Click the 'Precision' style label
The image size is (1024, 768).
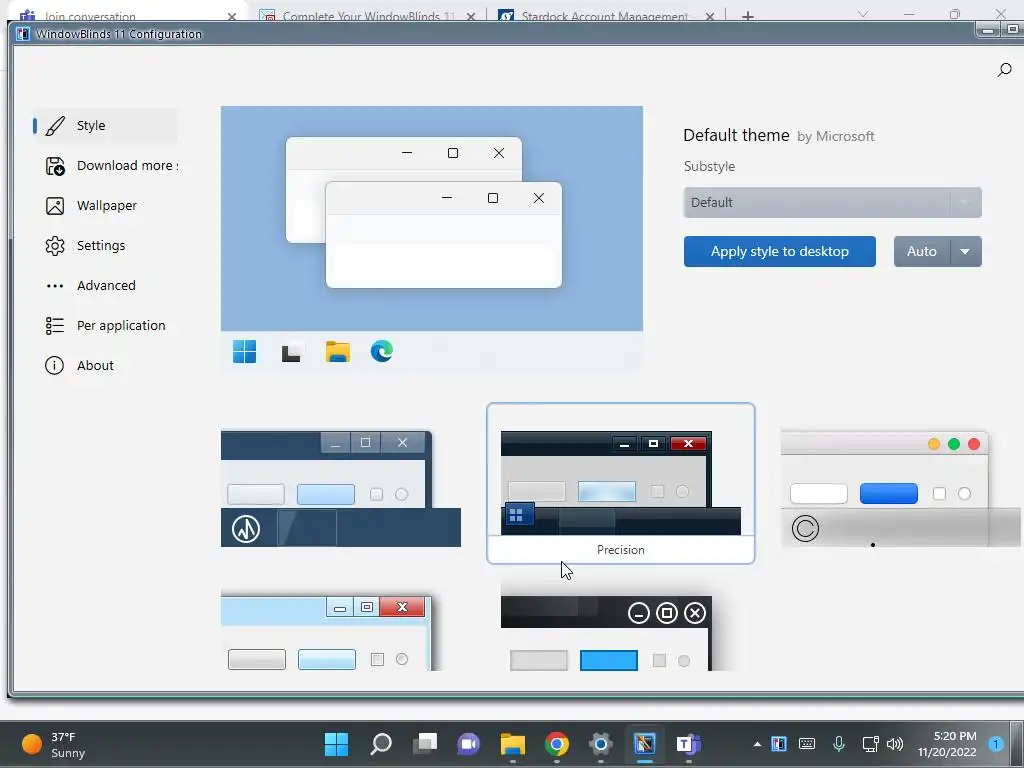click(620, 550)
